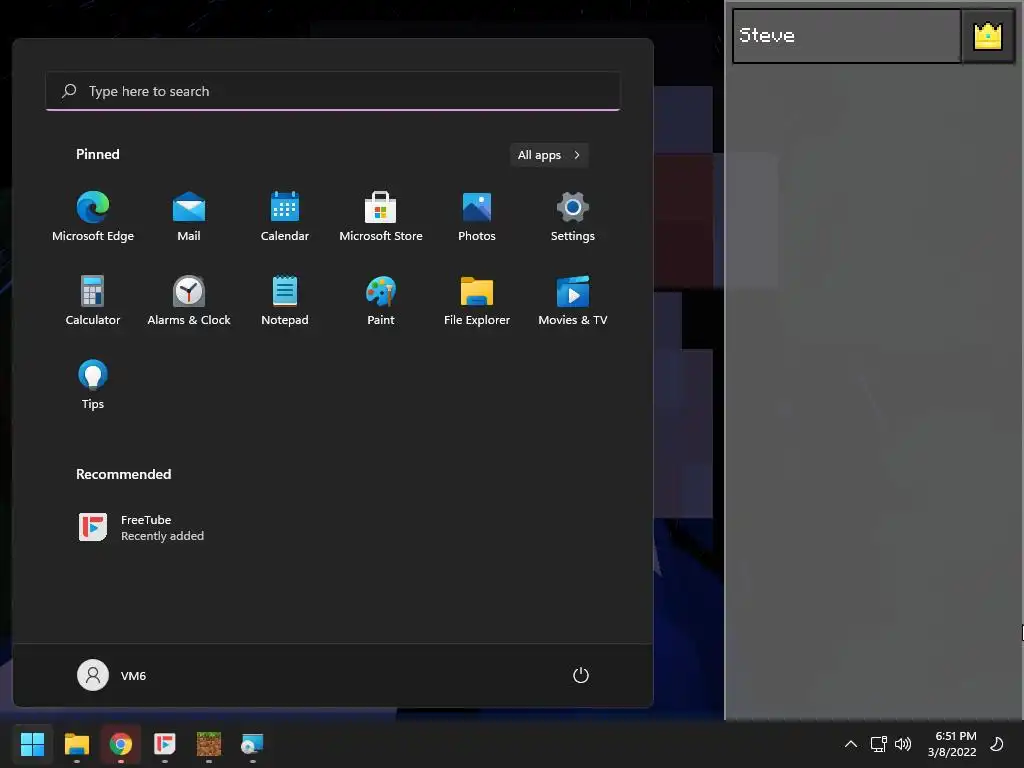
Task: Click the yellow crown icon beside Steve
Action: 987,36
